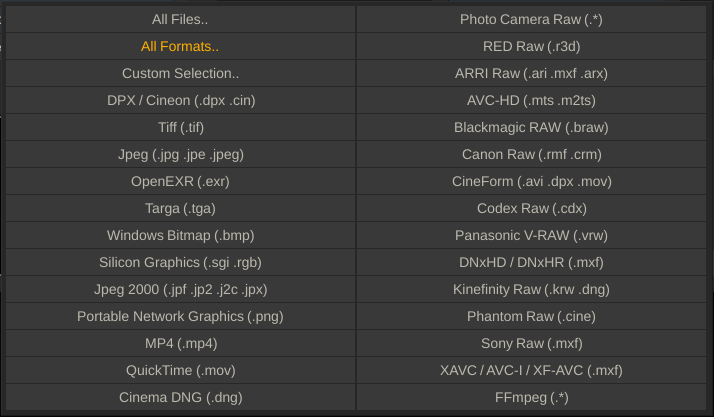The image size is (714, 417).
Task: Select Tiff (.tif) format
Action: 180,127
